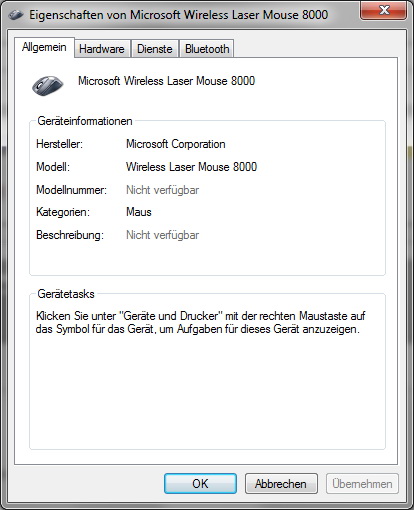Open the Dienste tab
Screen dimensions: 414x510
pos(155,49)
